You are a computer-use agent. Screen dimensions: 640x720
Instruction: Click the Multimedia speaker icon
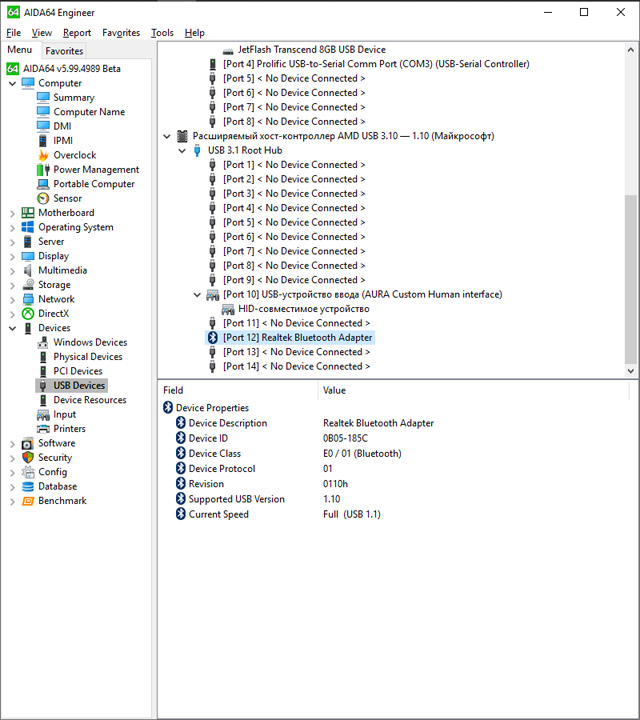[28, 270]
